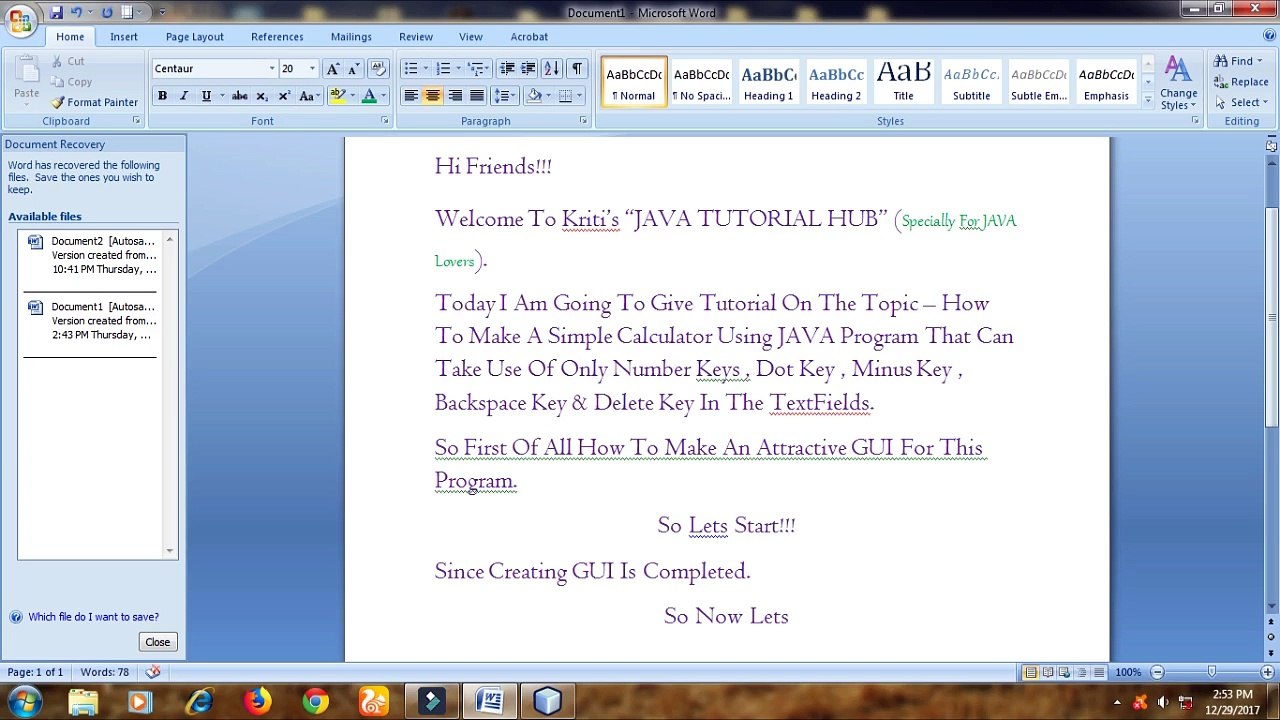This screenshot has height=720, width=1280.
Task: Go to the References tab
Action: click(277, 37)
